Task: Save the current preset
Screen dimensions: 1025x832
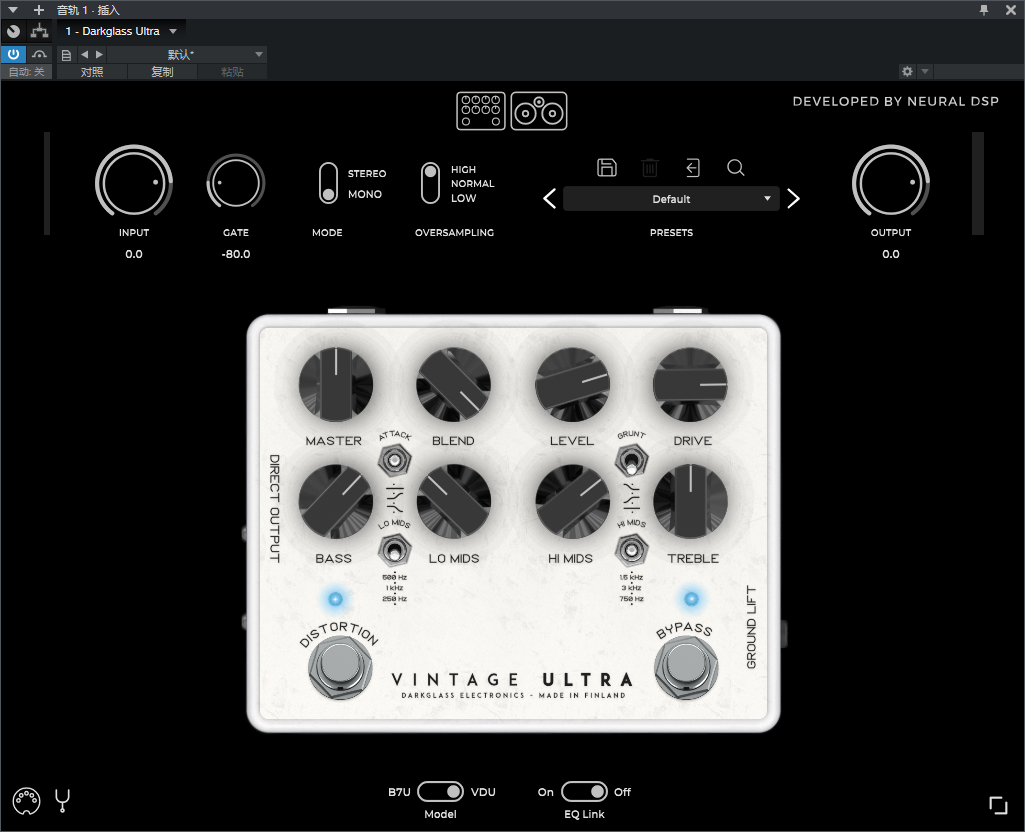Action: (x=607, y=168)
